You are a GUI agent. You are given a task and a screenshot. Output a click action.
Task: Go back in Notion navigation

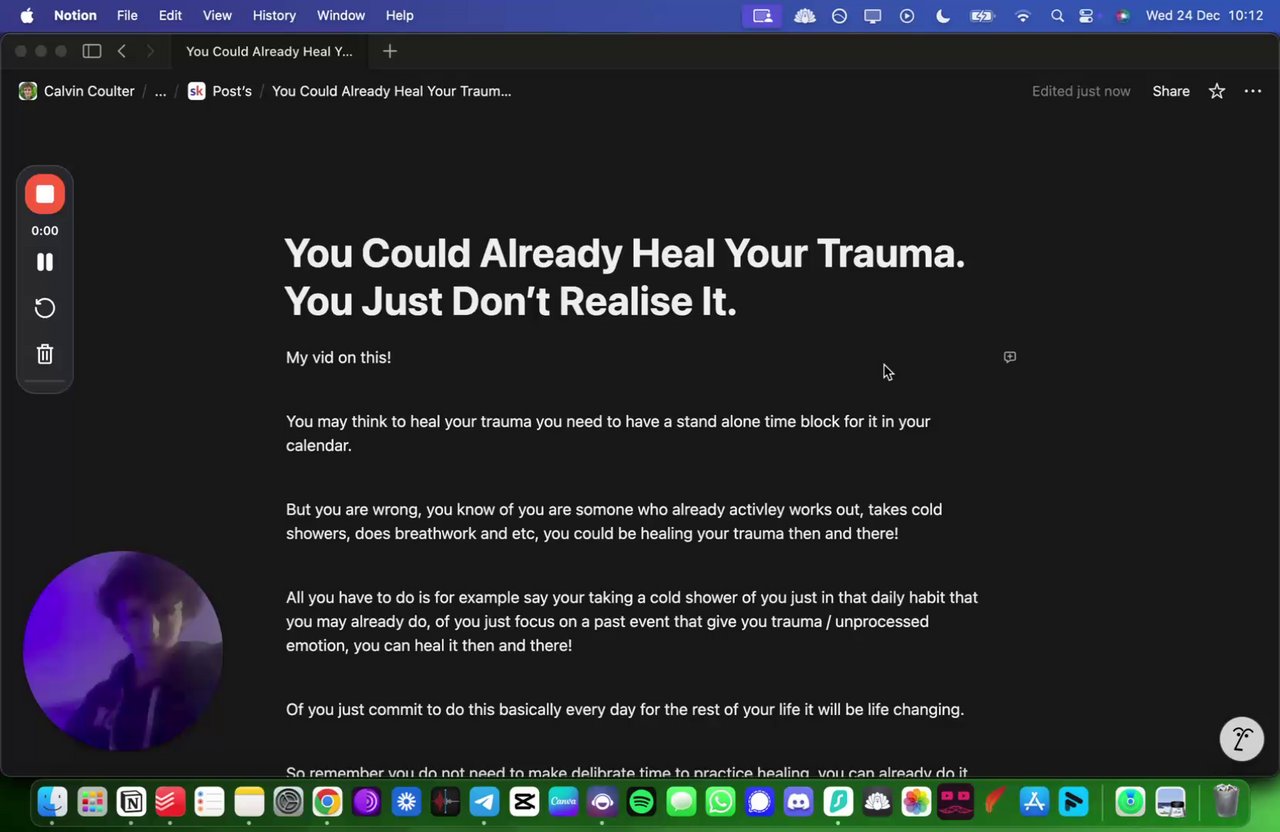tap(121, 51)
